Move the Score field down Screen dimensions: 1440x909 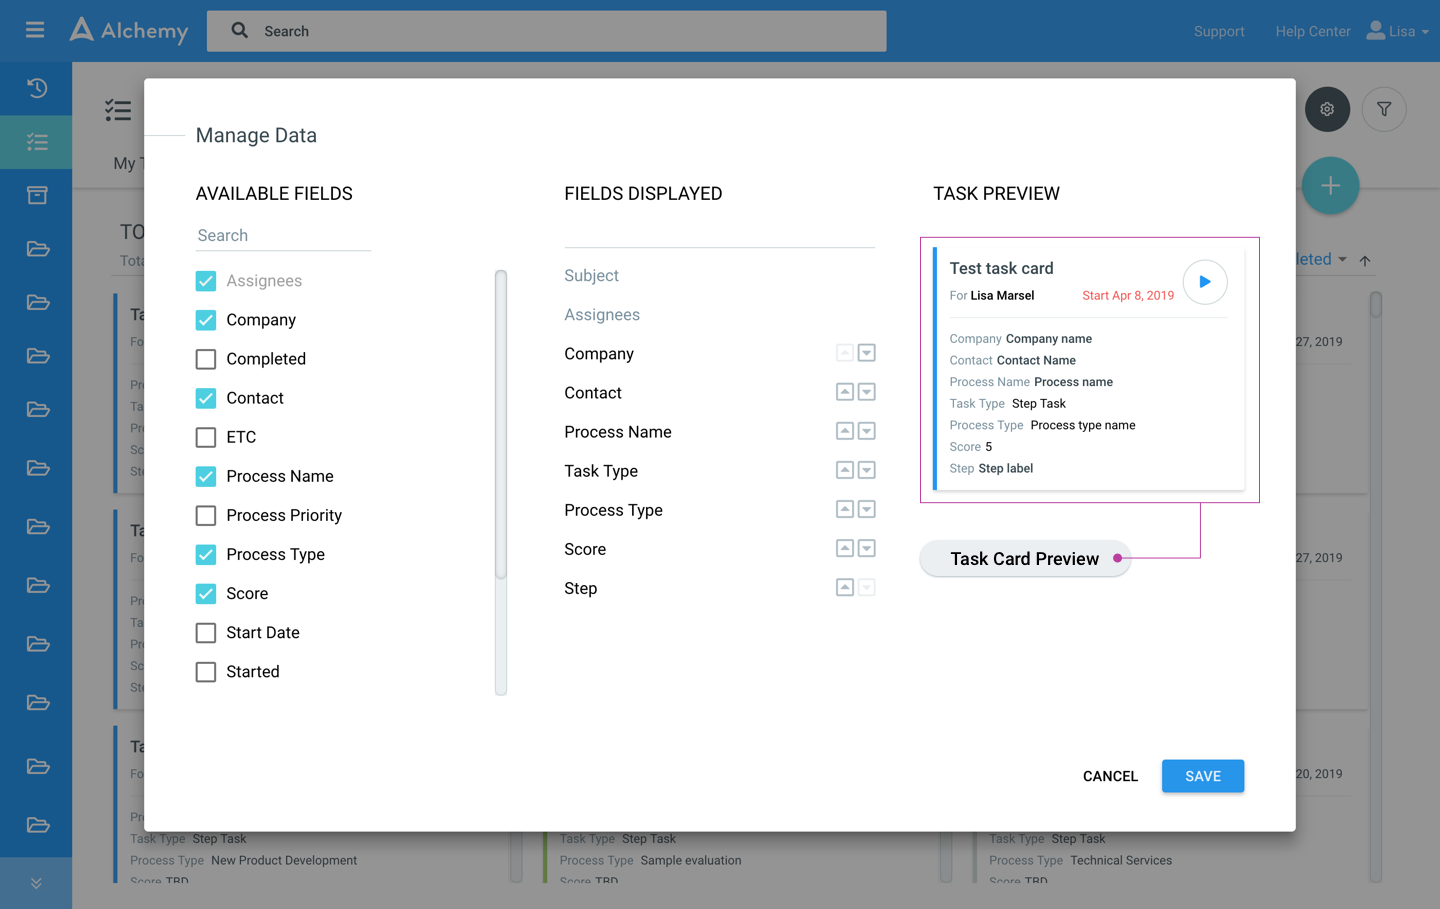[x=867, y=548]
